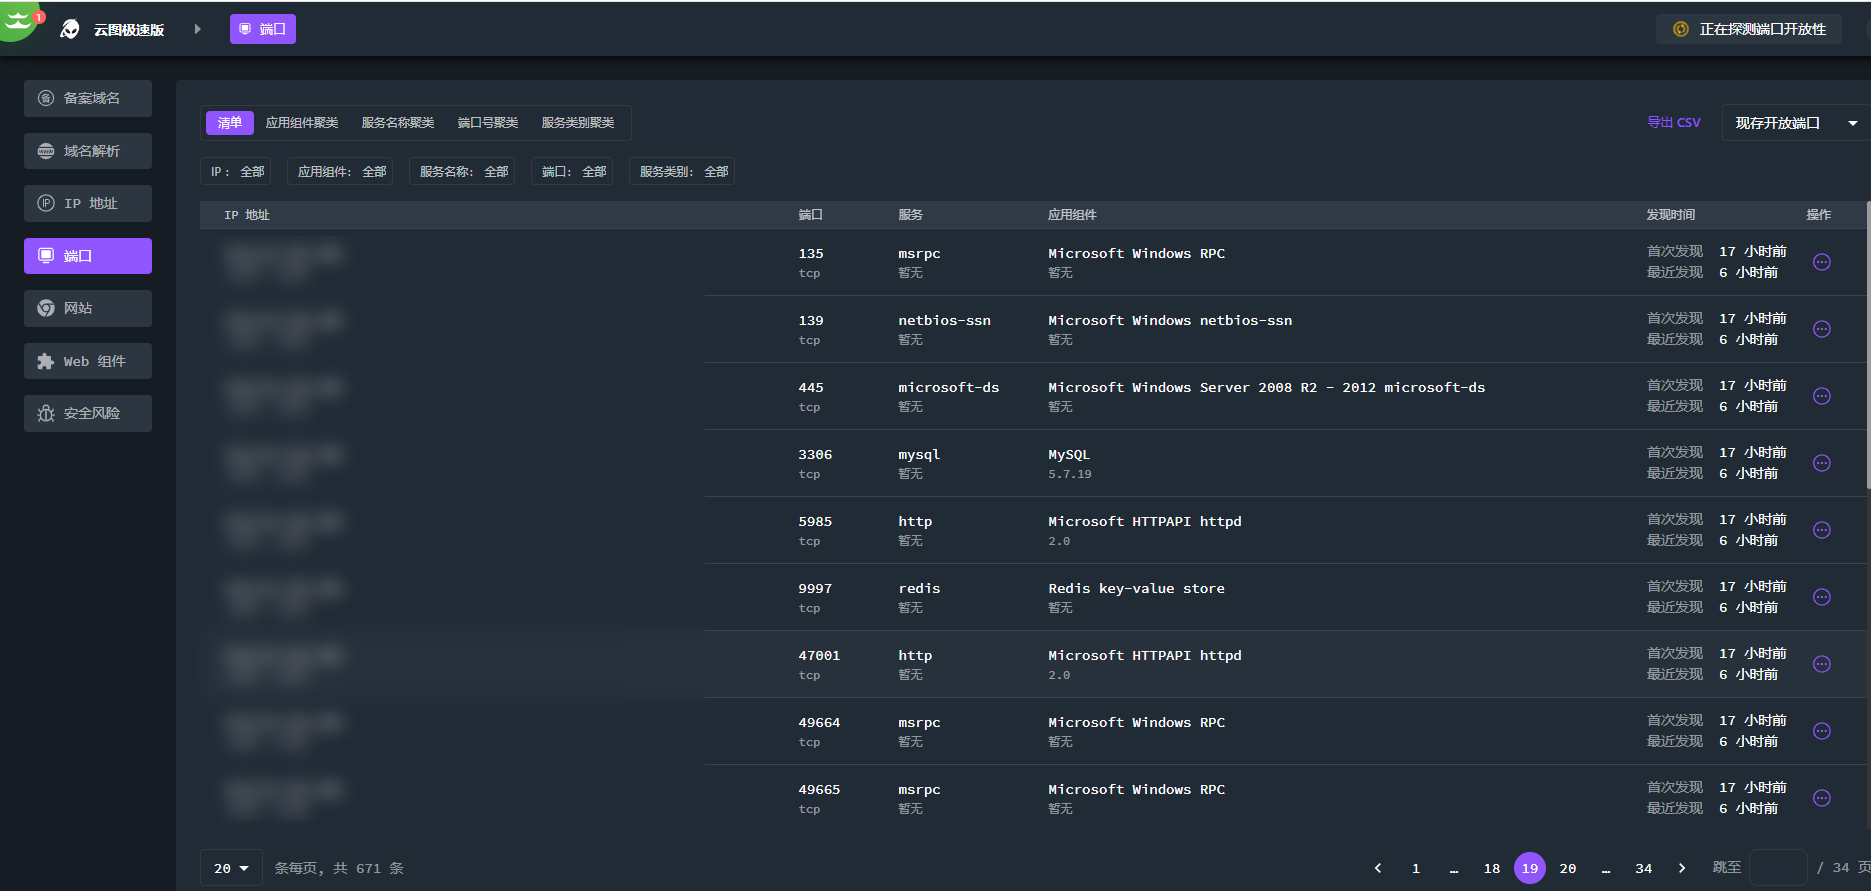Screen dimensions: 1871x891
Task: Select the 清单 list tab
Action: point(230,123)
